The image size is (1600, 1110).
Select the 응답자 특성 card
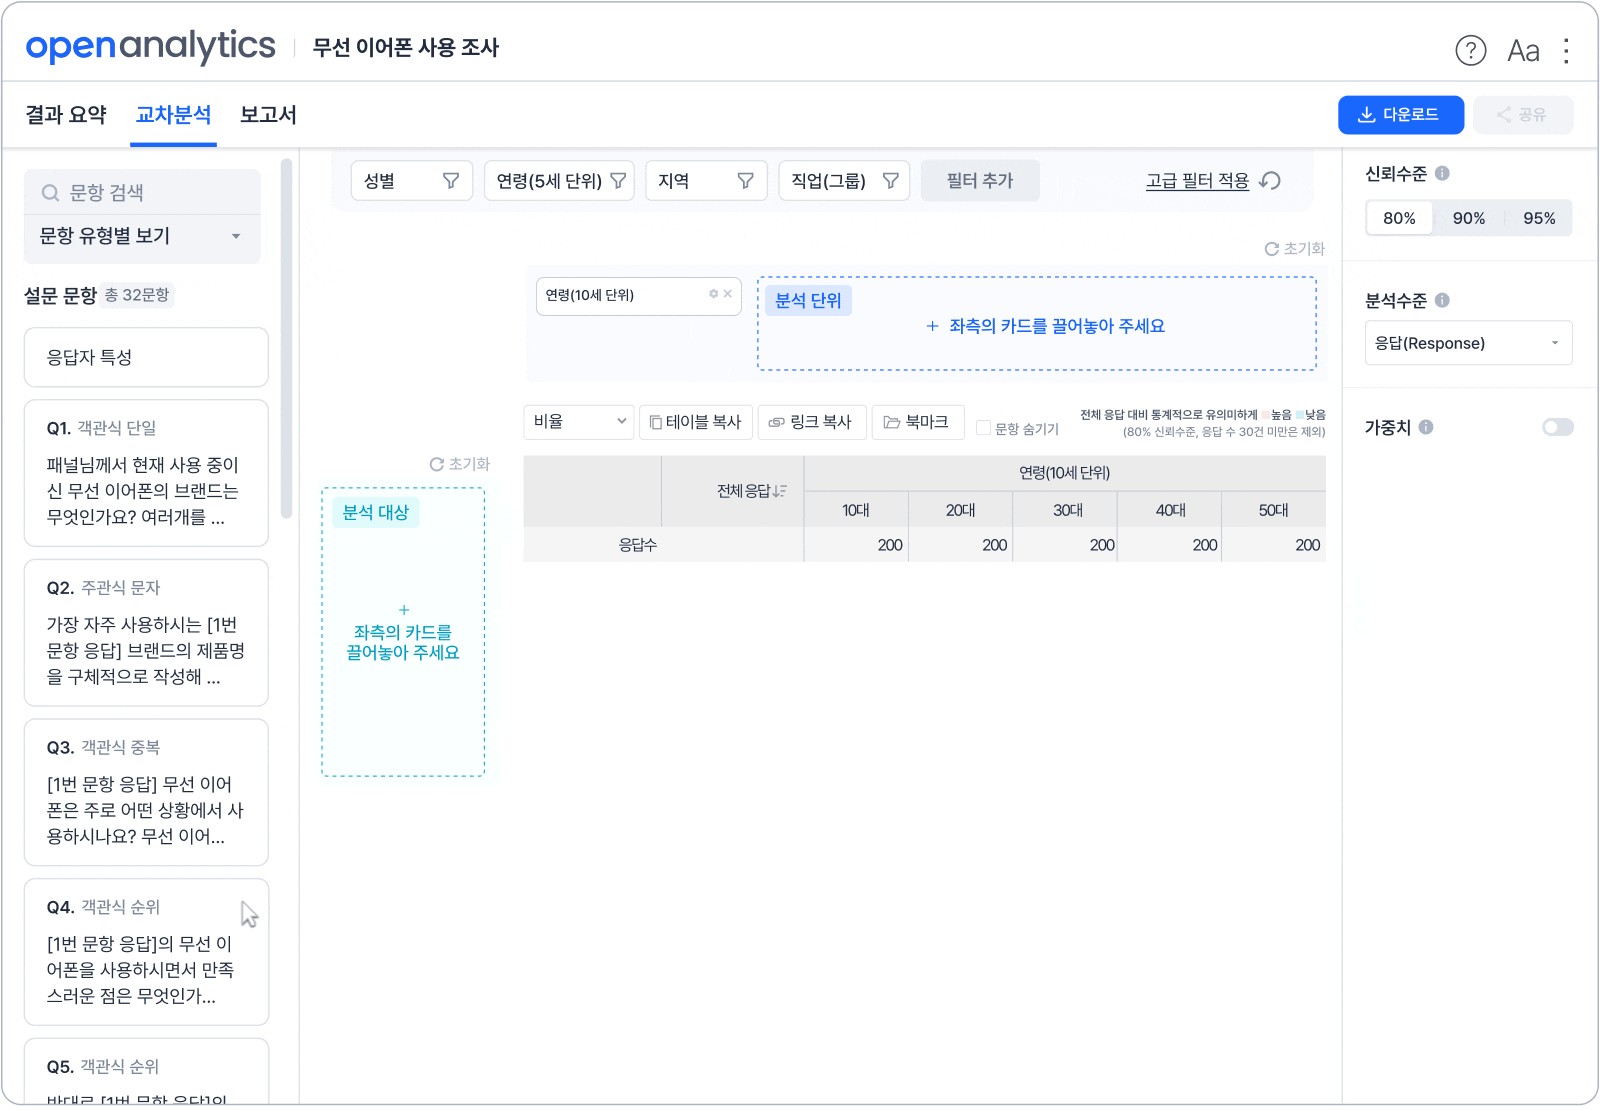(146, 357)
